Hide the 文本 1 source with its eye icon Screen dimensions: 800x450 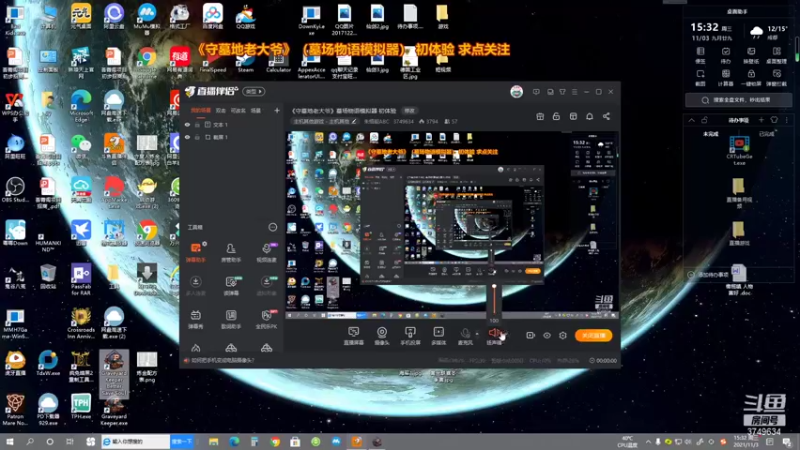coord(187,124)
